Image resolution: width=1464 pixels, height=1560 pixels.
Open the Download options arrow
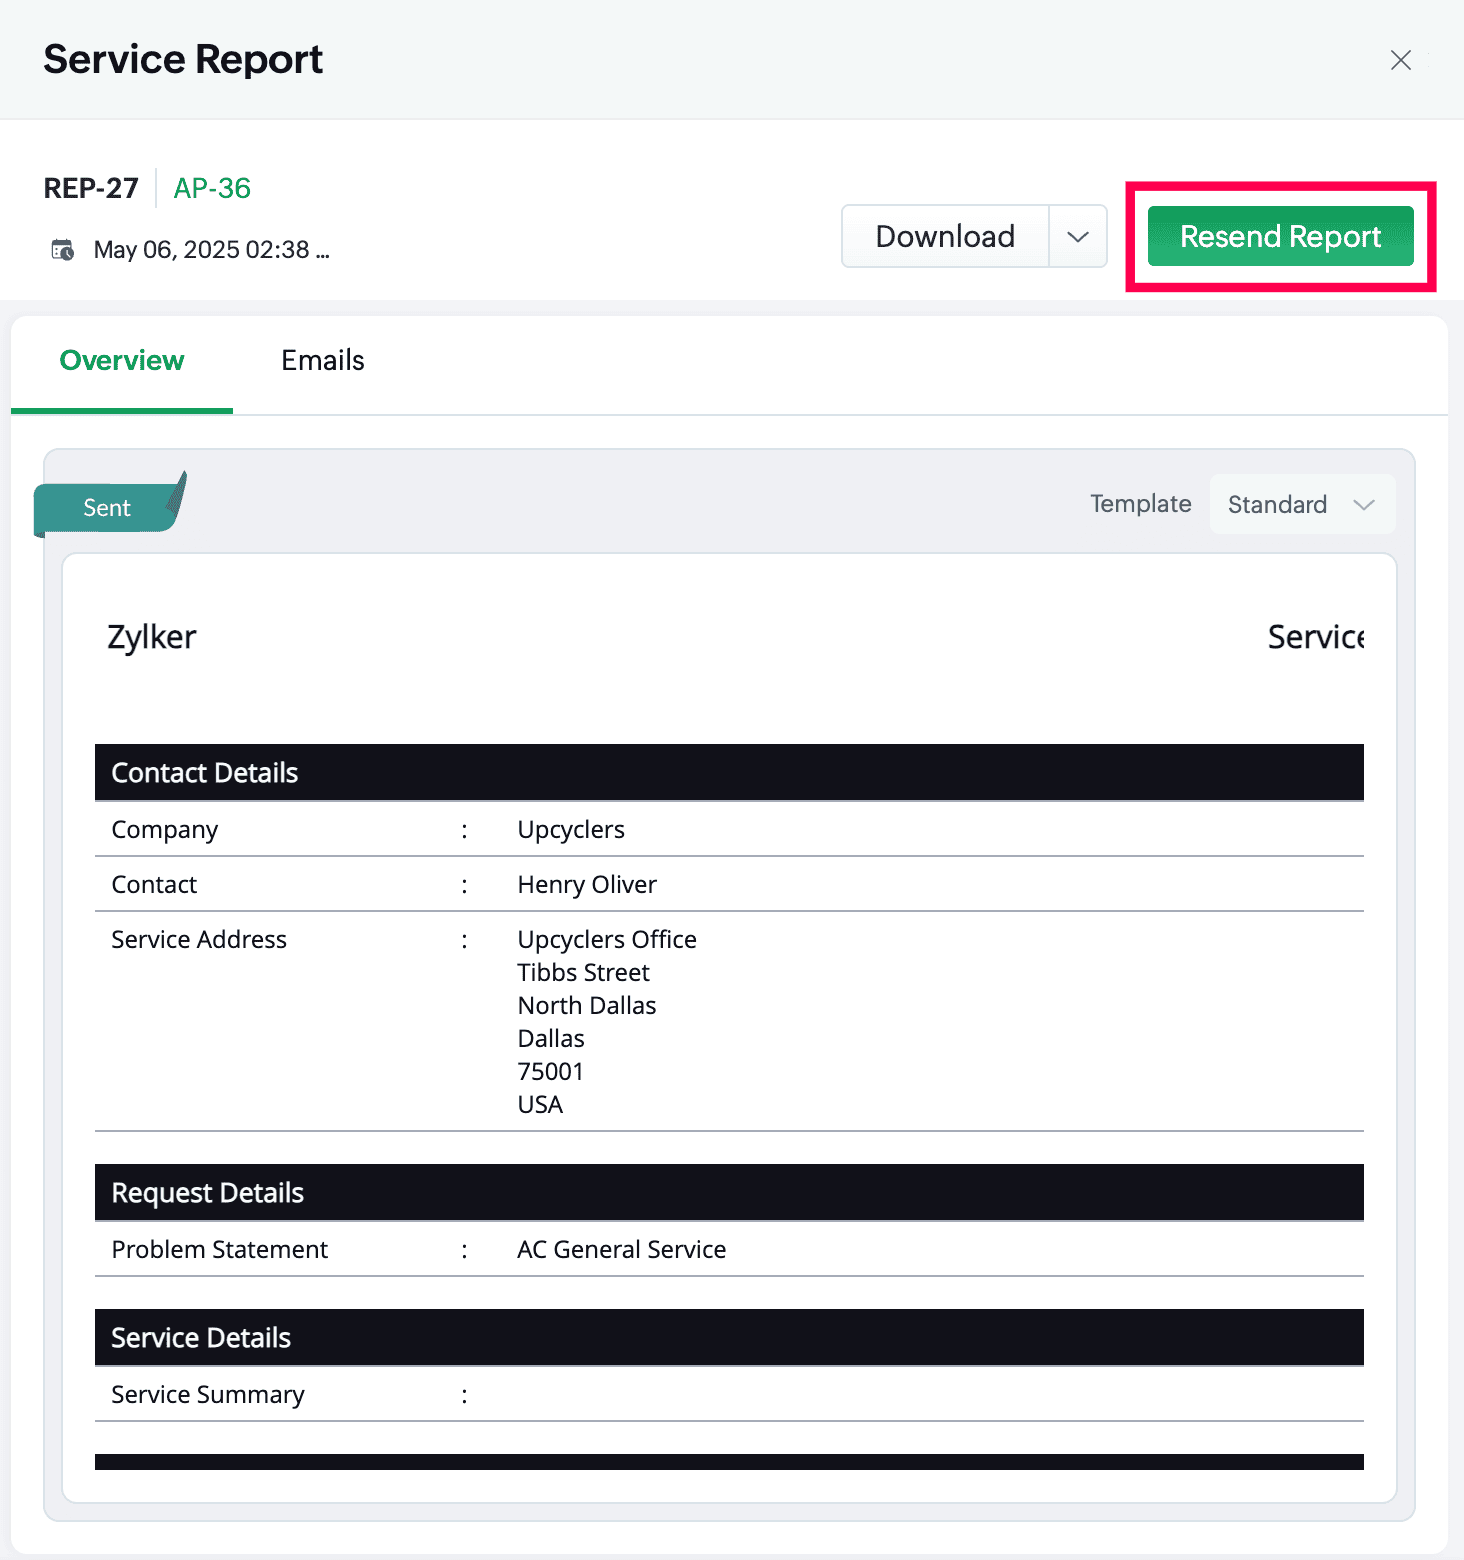coord(1077,237)
